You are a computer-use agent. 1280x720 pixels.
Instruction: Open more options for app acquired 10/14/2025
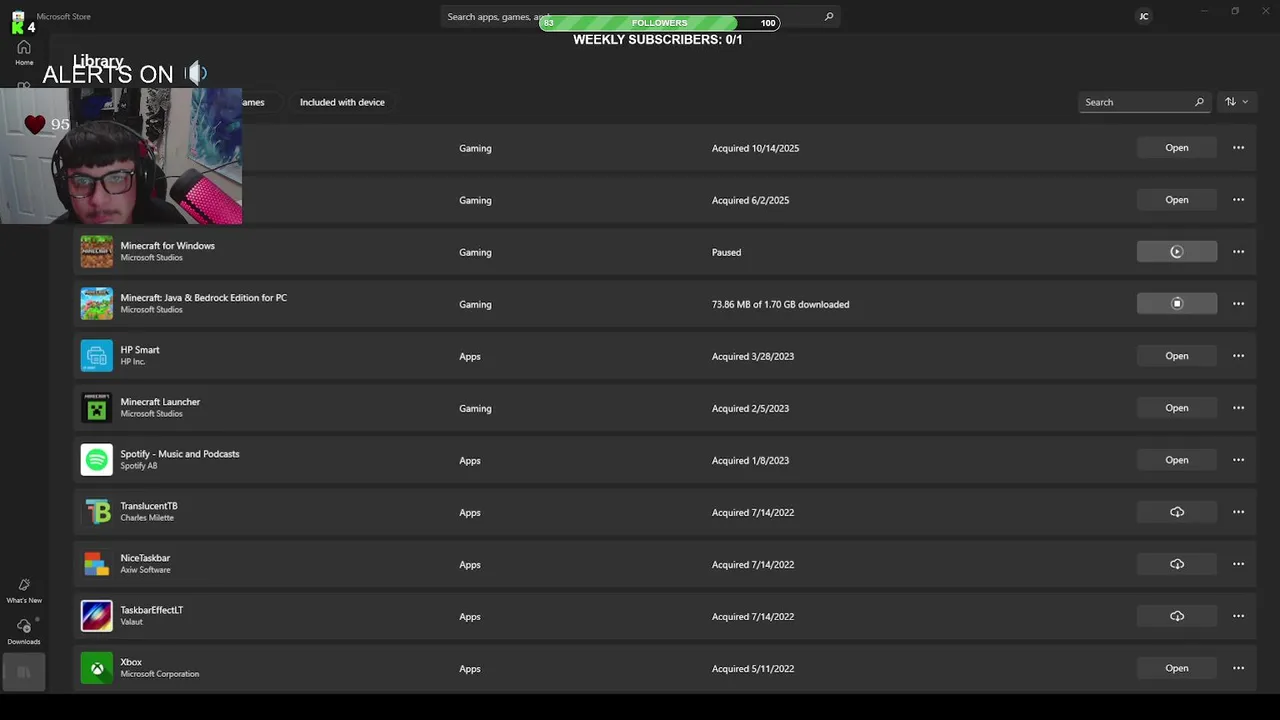[x=1238, y=148]
